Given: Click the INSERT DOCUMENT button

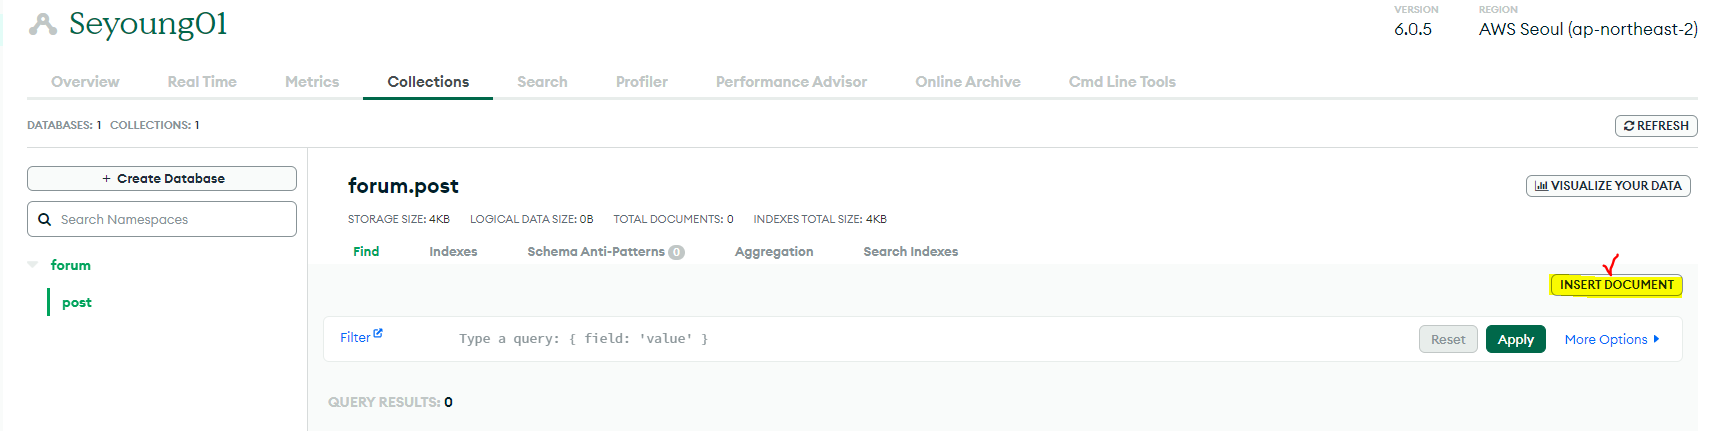Looking at the screenshot, I should pos(1616,285).
